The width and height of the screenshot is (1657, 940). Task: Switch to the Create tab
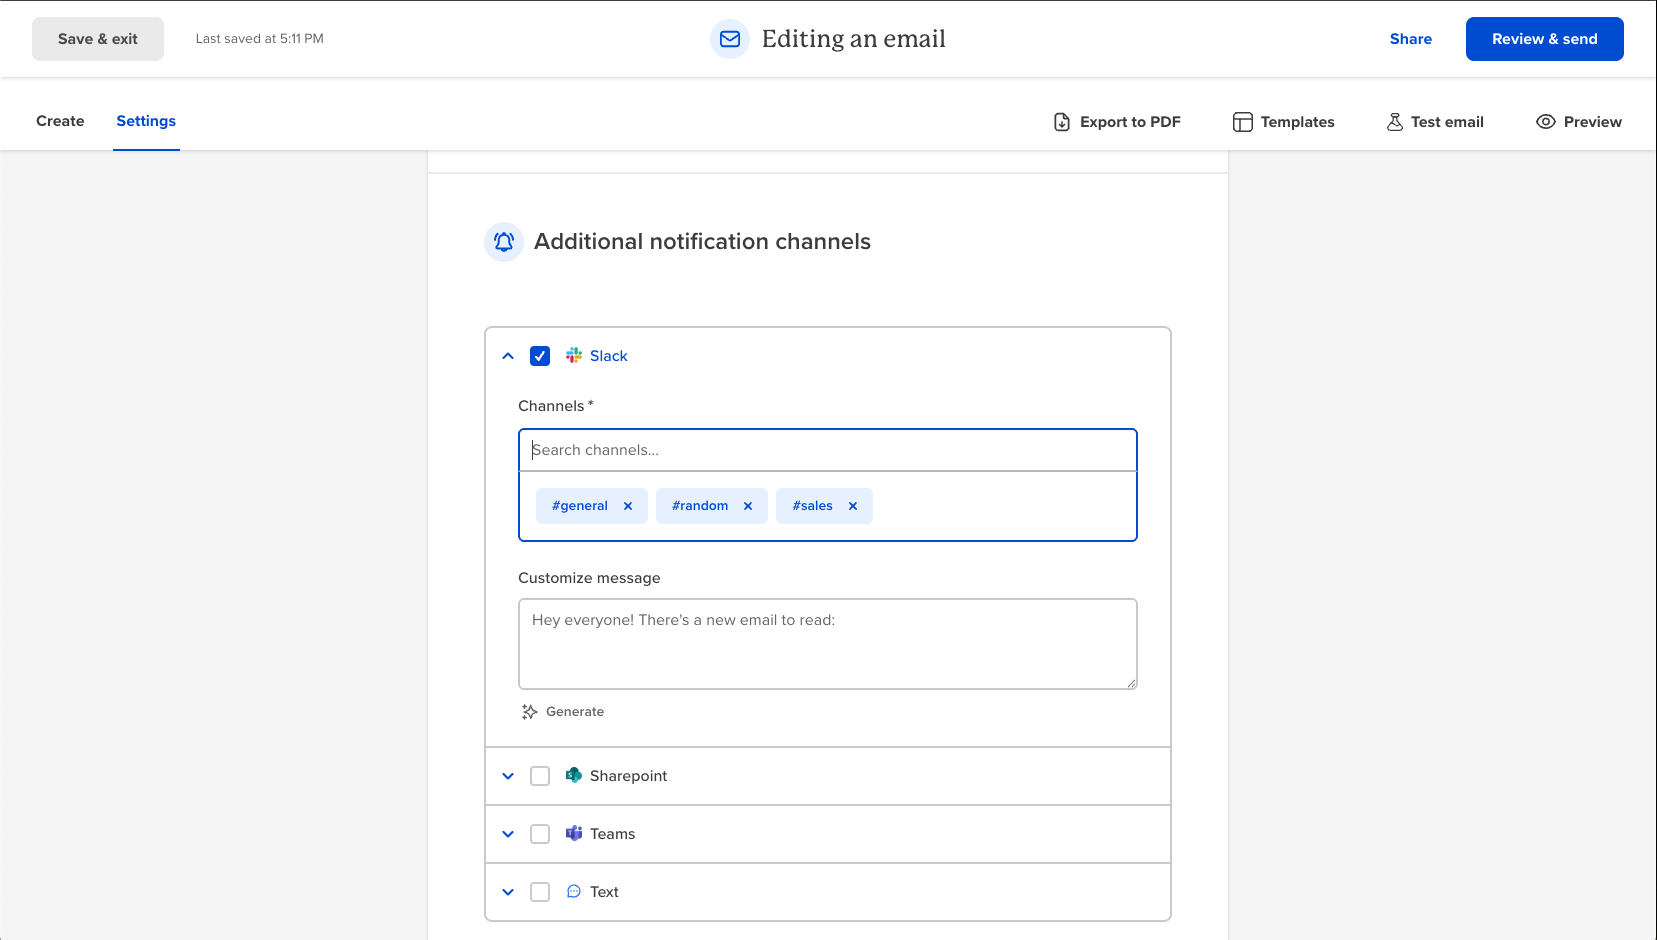[60, 121]
